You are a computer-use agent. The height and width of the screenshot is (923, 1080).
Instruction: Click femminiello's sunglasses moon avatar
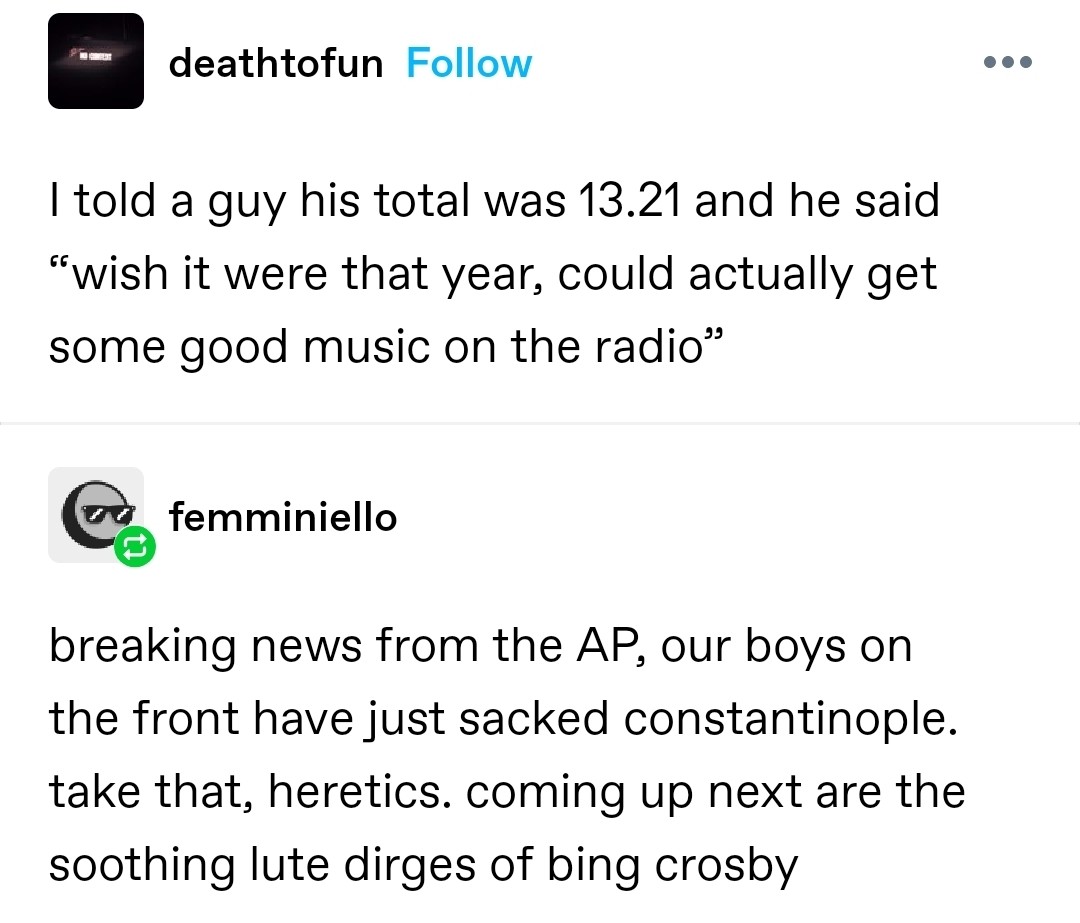coord(94,512)
